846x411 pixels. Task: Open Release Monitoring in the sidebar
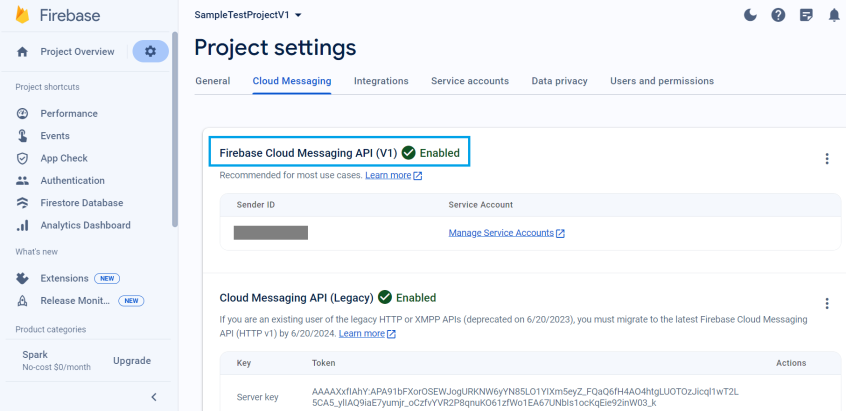click(75, 300)
